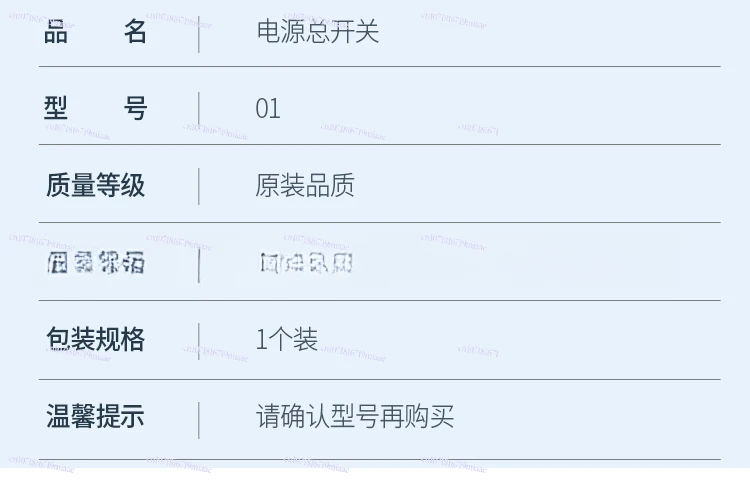Click vertical separator in the 型号 row
This screenshot has height=504, width=750.
tap(199, 109)
